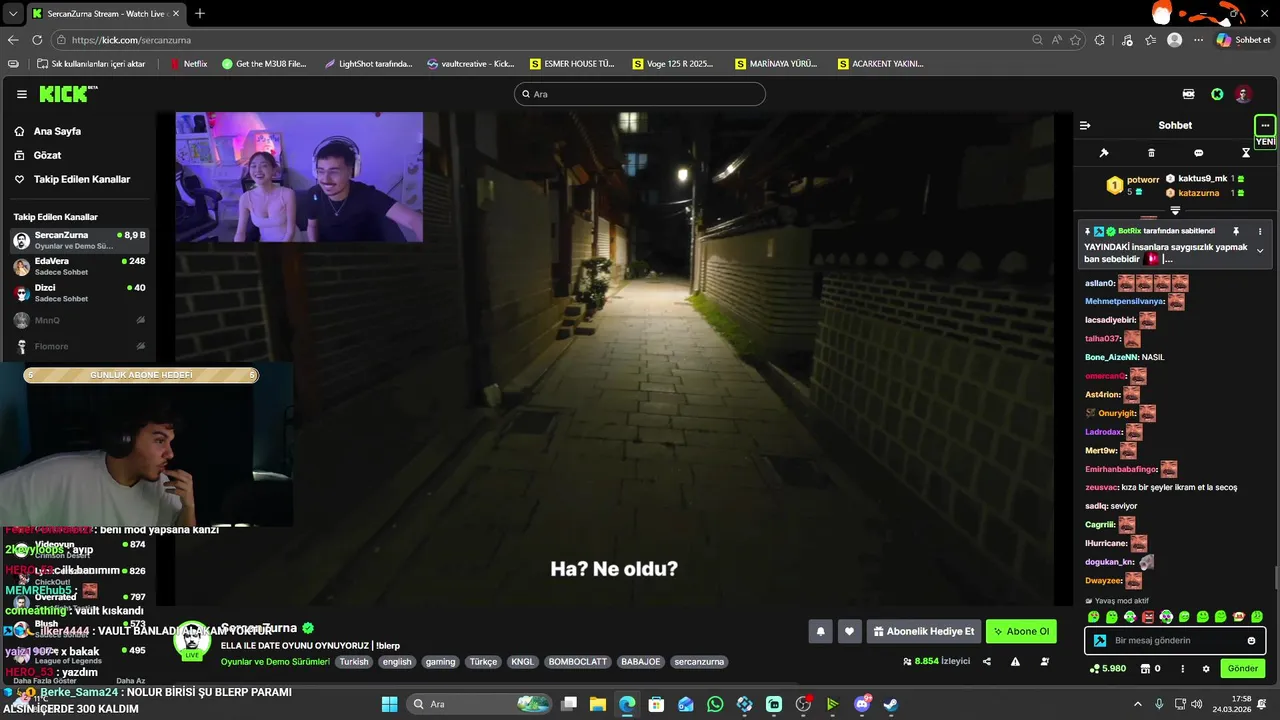Open the moderator hammer tool in chat
This screenshot has height=720, width=1280.
pyautogui.click(x=1104, y=153)
